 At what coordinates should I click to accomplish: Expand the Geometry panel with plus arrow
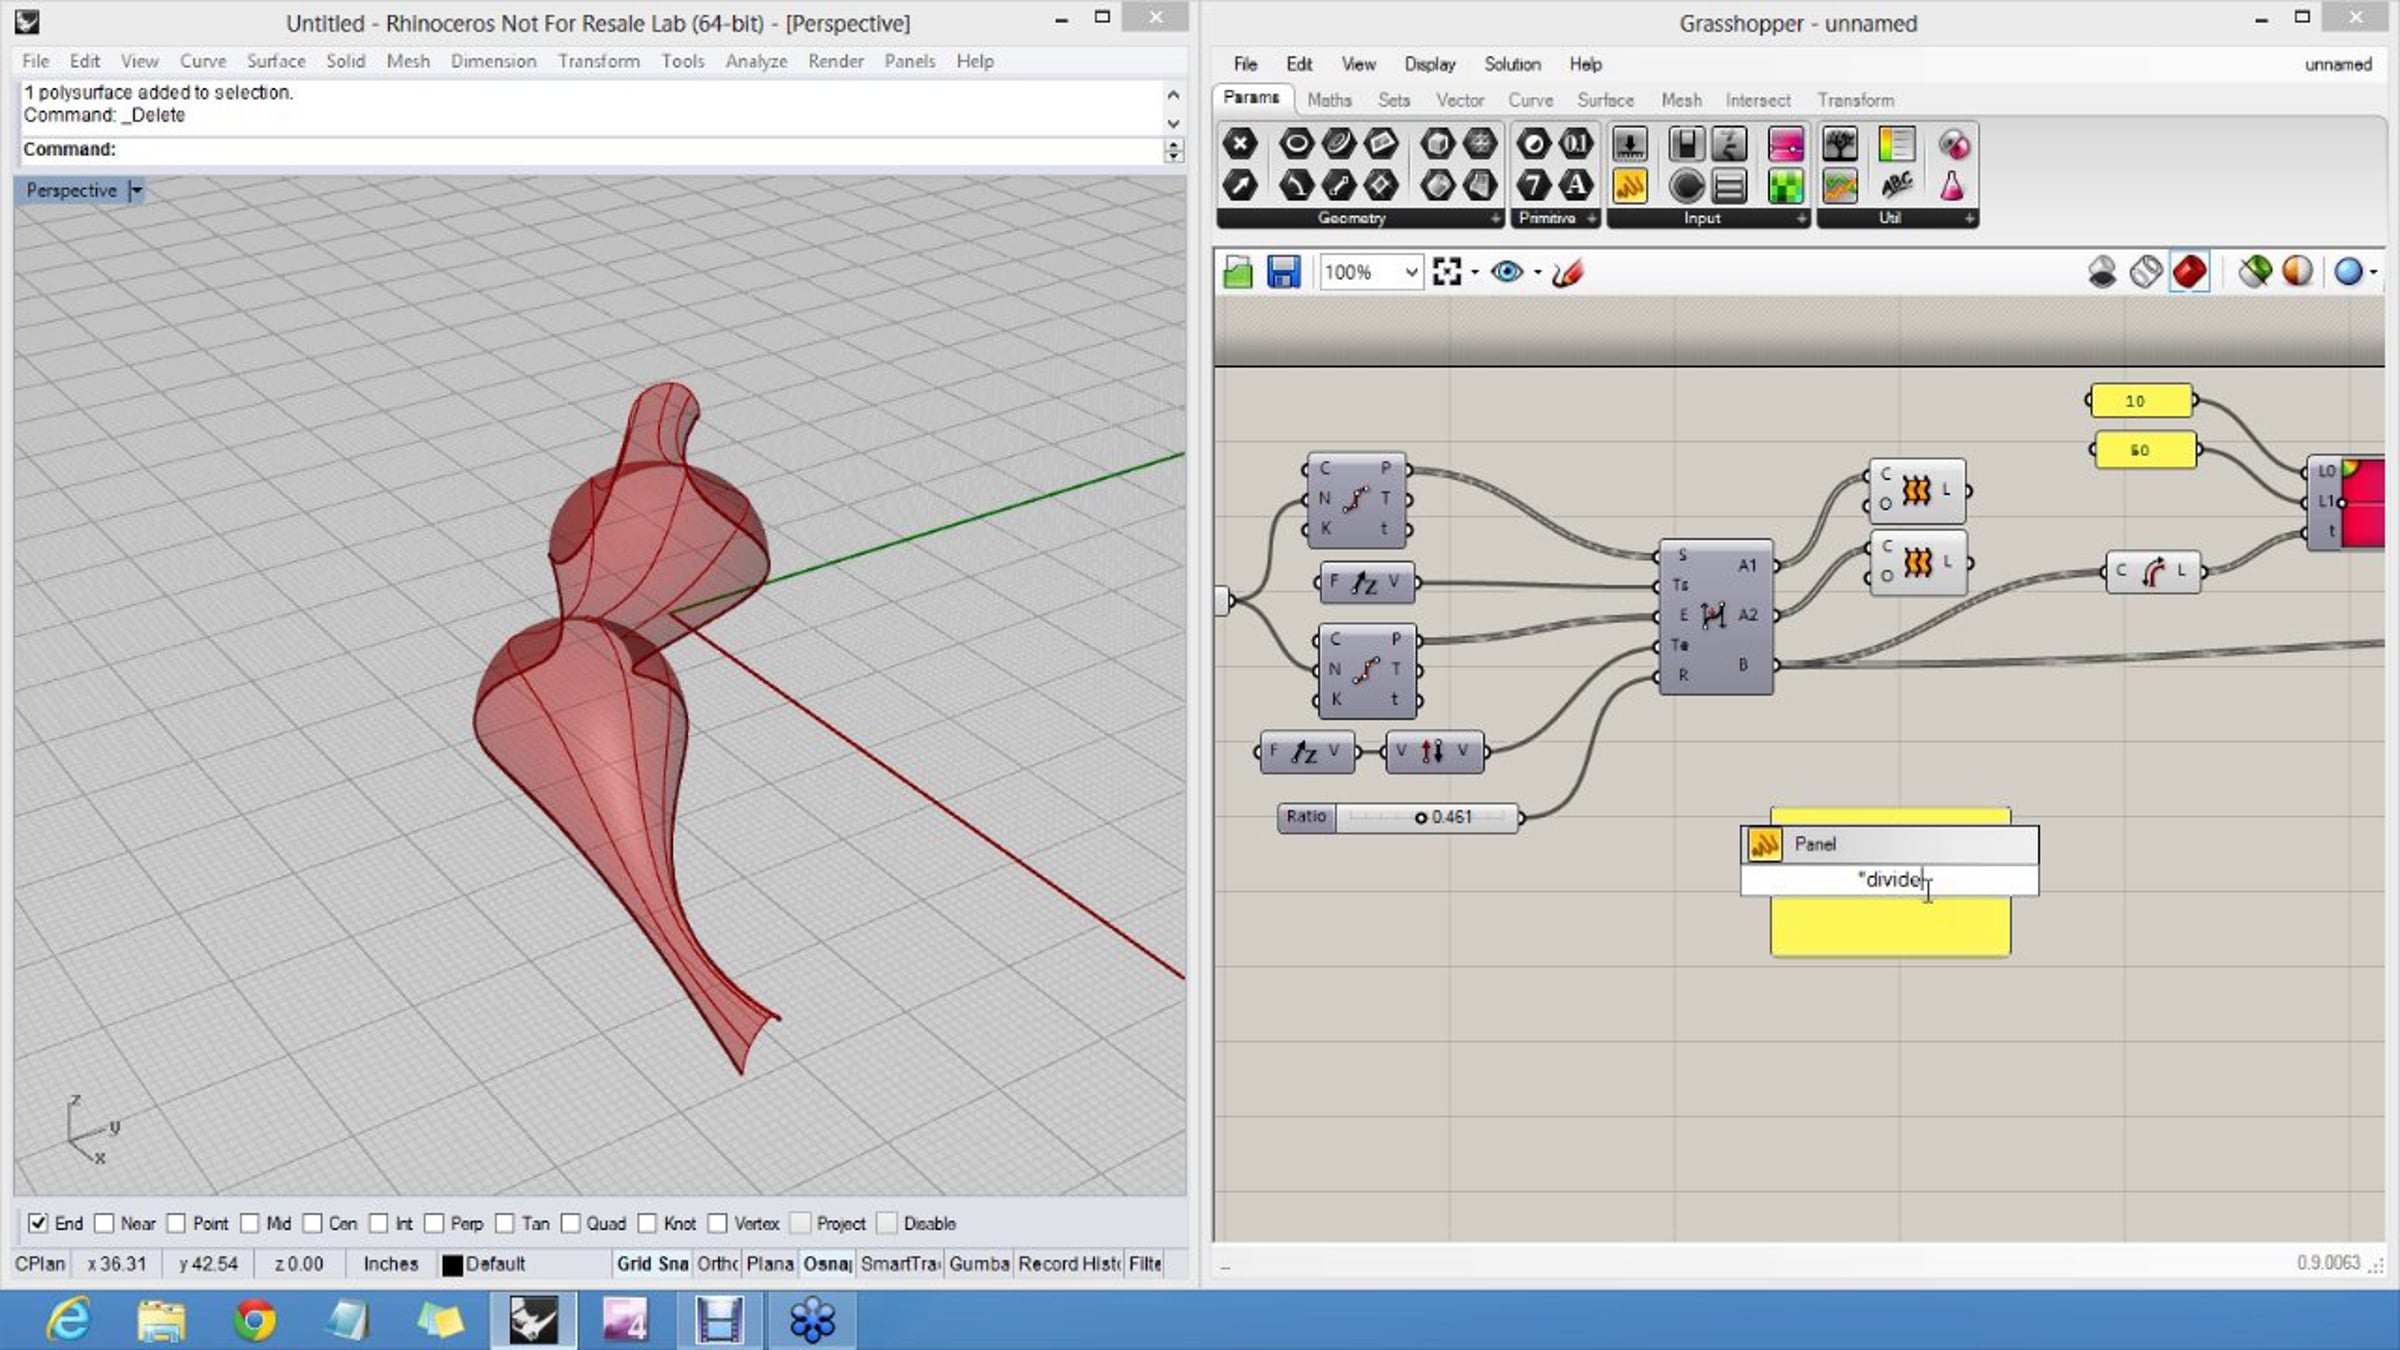point(1496,218)
